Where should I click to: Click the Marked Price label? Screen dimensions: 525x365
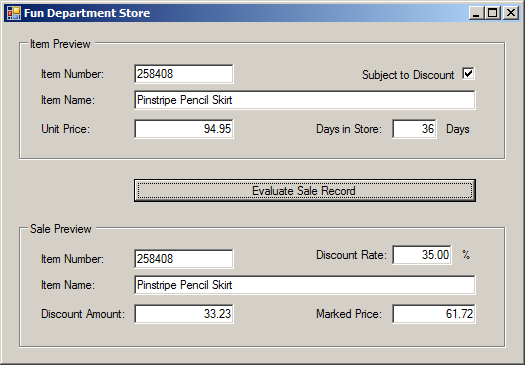coord(349,314)
